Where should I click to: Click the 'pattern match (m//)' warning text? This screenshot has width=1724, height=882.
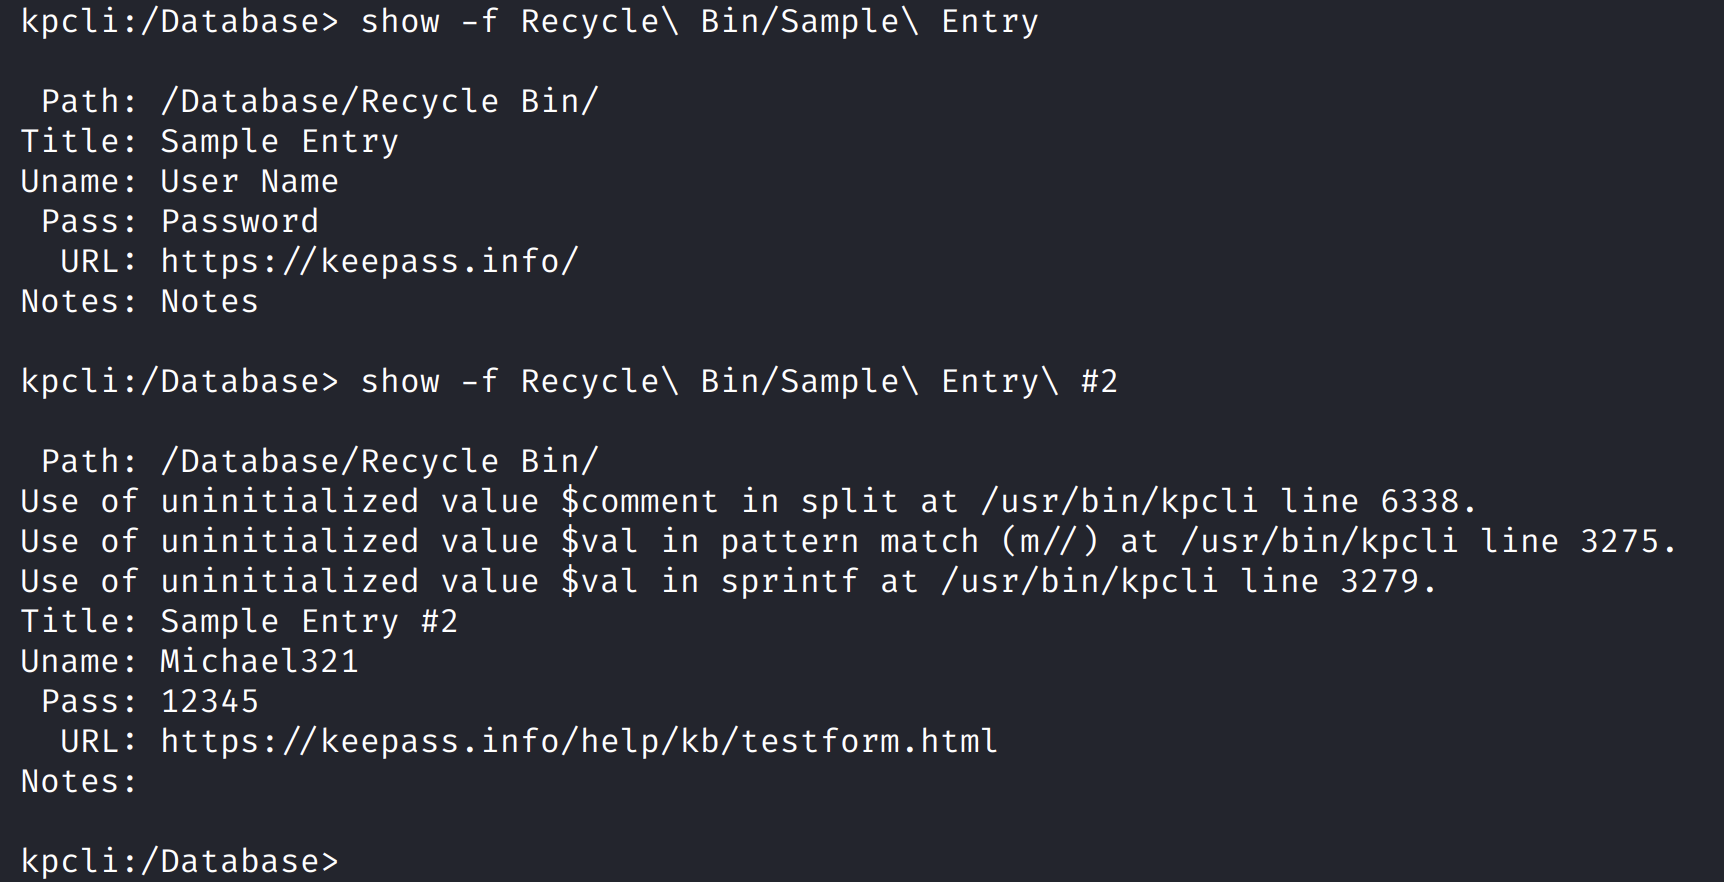click(x=909, y=541)
